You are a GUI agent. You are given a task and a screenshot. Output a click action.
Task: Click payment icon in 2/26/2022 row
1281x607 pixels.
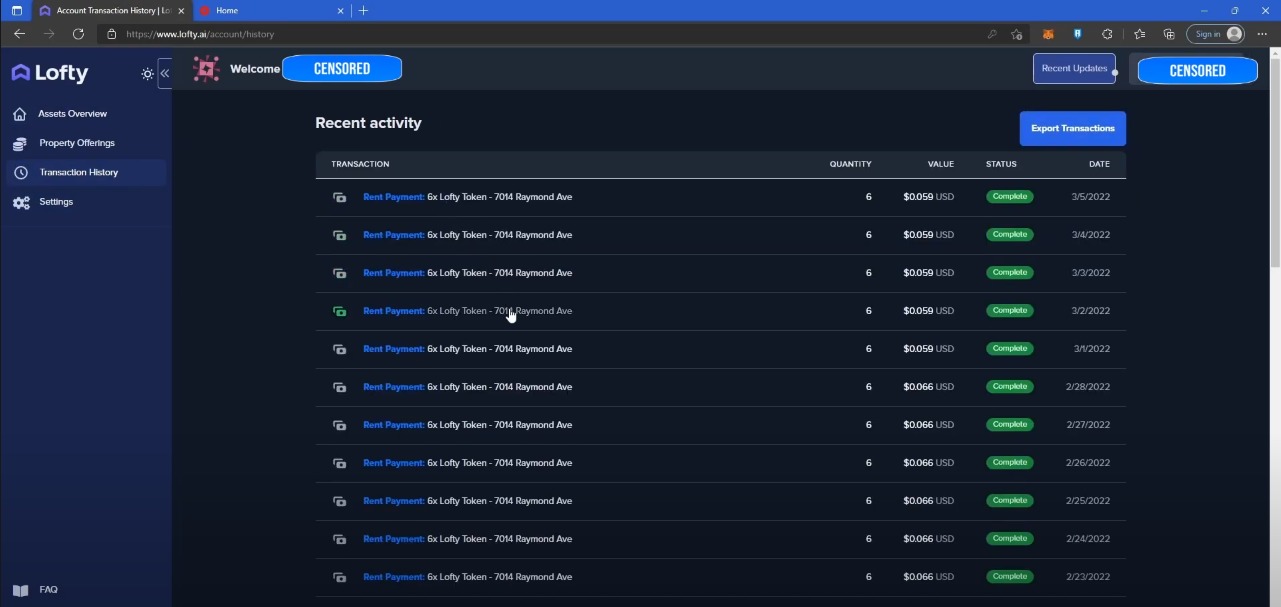[339, 463]
